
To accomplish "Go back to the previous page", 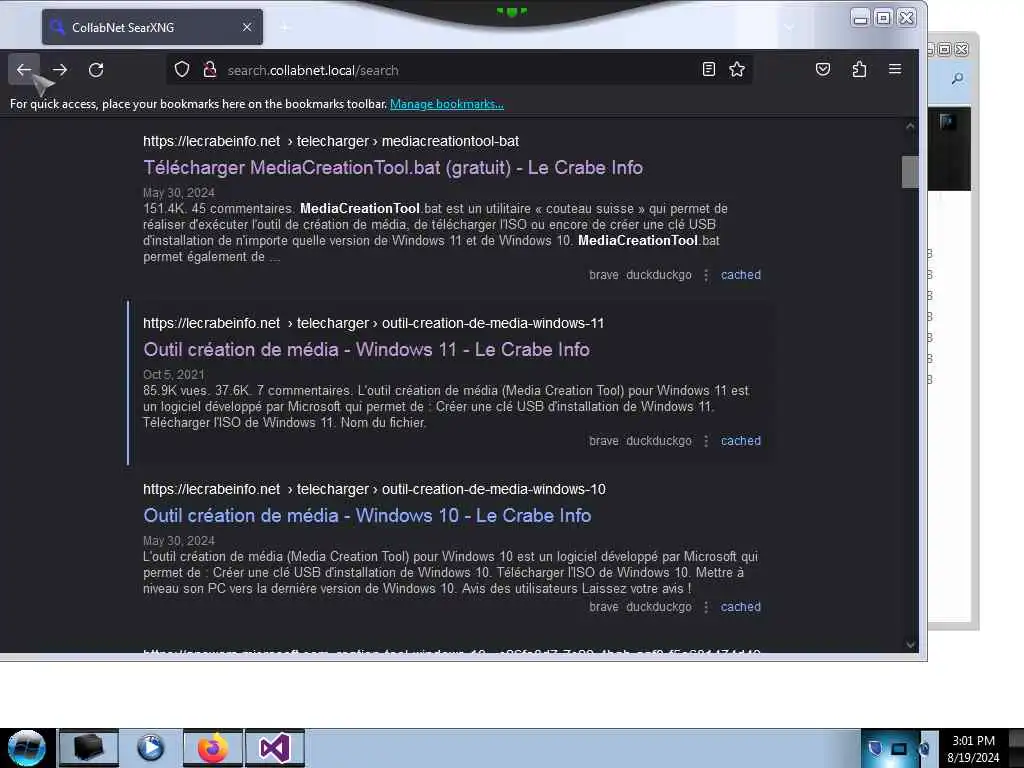I will (x=24, y=70).
